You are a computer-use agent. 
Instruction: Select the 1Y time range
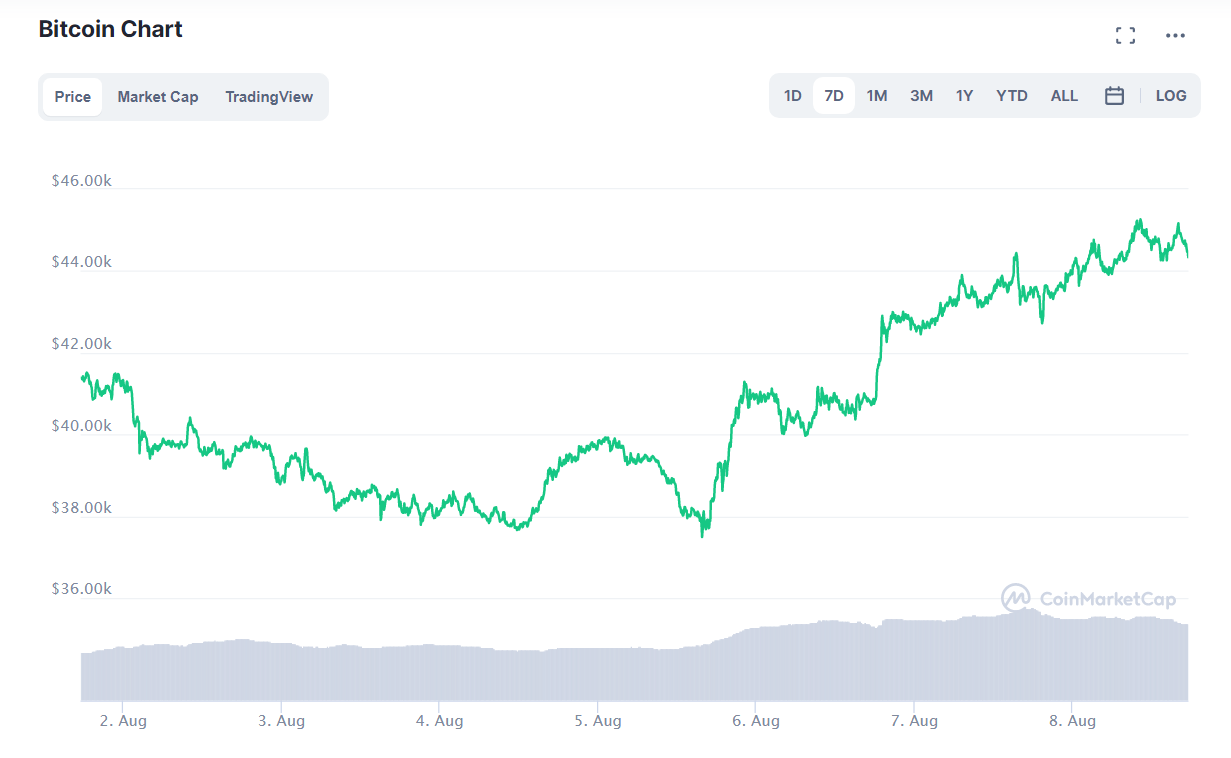[x=964, y=95]
